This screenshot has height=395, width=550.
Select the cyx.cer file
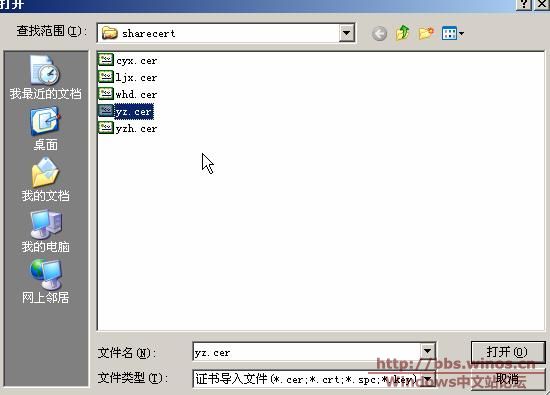[x=128, y=60]
